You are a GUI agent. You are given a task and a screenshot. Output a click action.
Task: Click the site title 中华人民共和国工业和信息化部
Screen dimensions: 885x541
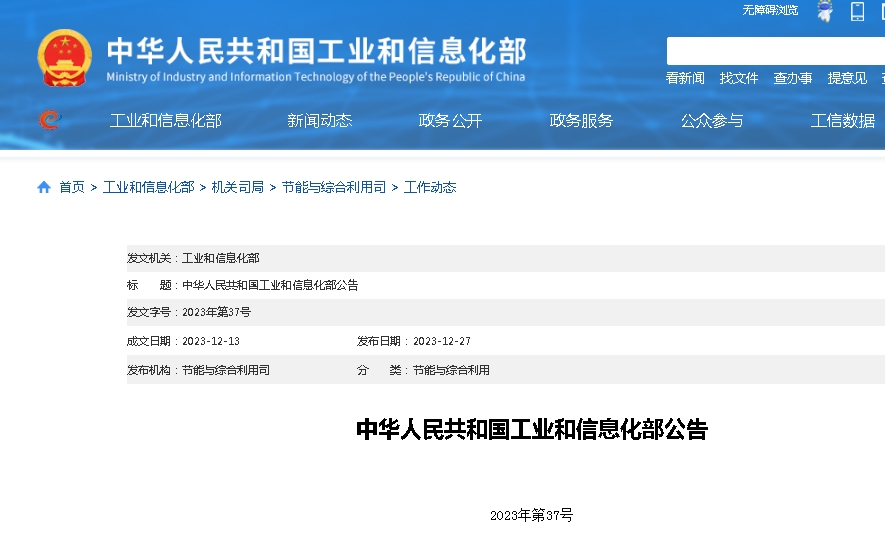click(x=317, y=51)
